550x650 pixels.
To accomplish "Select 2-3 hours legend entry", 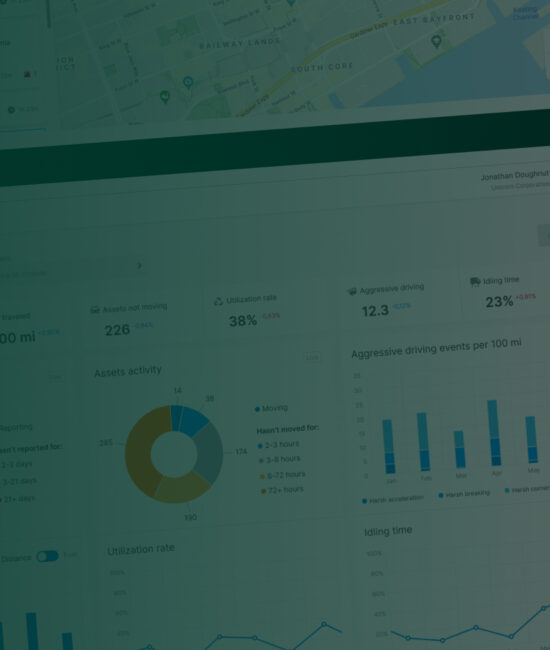I will pyautogui.click(x=279, y=445).
